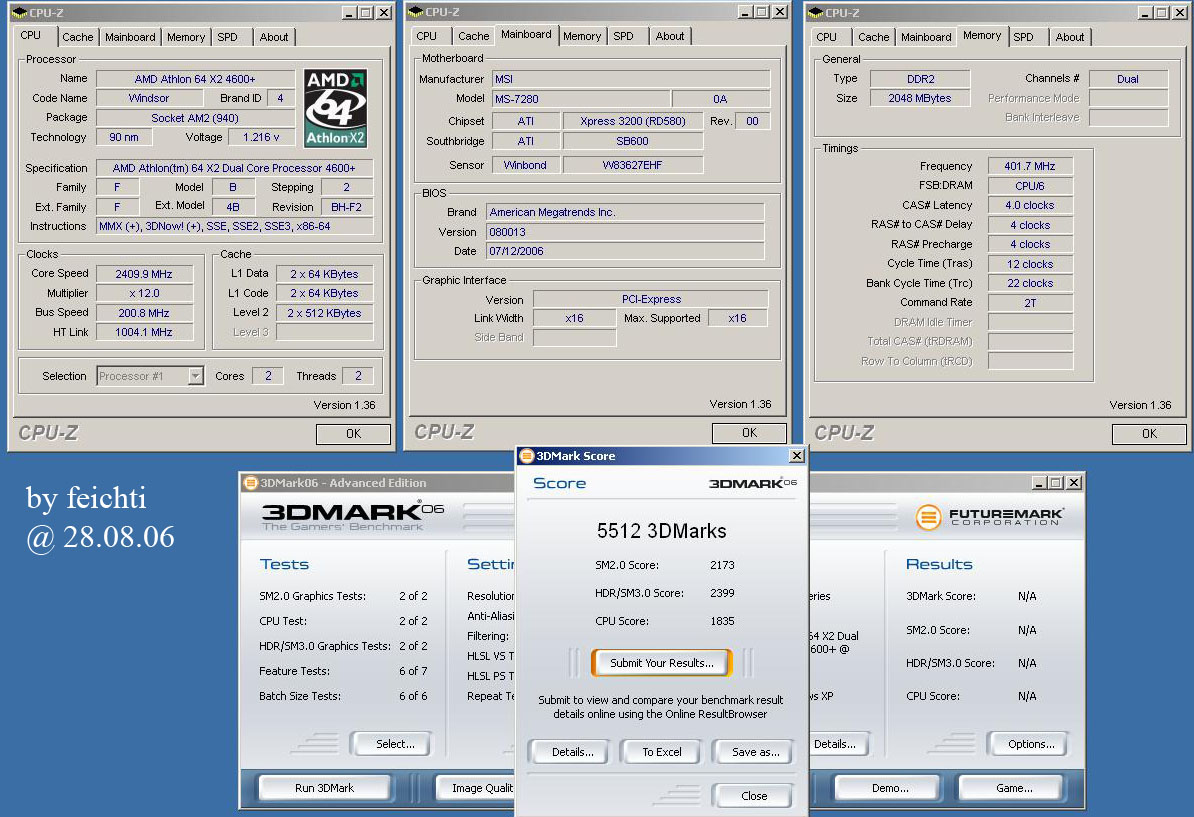Image resolution: width=1194 pixels, height=817 pixels.
Task: Click Level 2 cache value 2 x 512 KBytes
Action: [x=324, y=313]
